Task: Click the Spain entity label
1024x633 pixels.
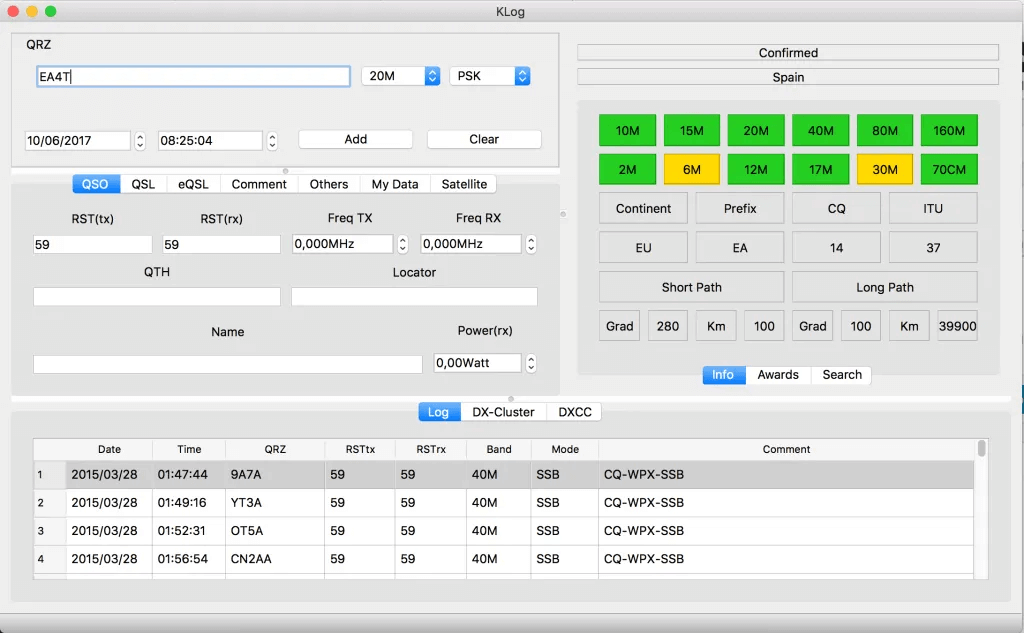Action: [788, 77]
